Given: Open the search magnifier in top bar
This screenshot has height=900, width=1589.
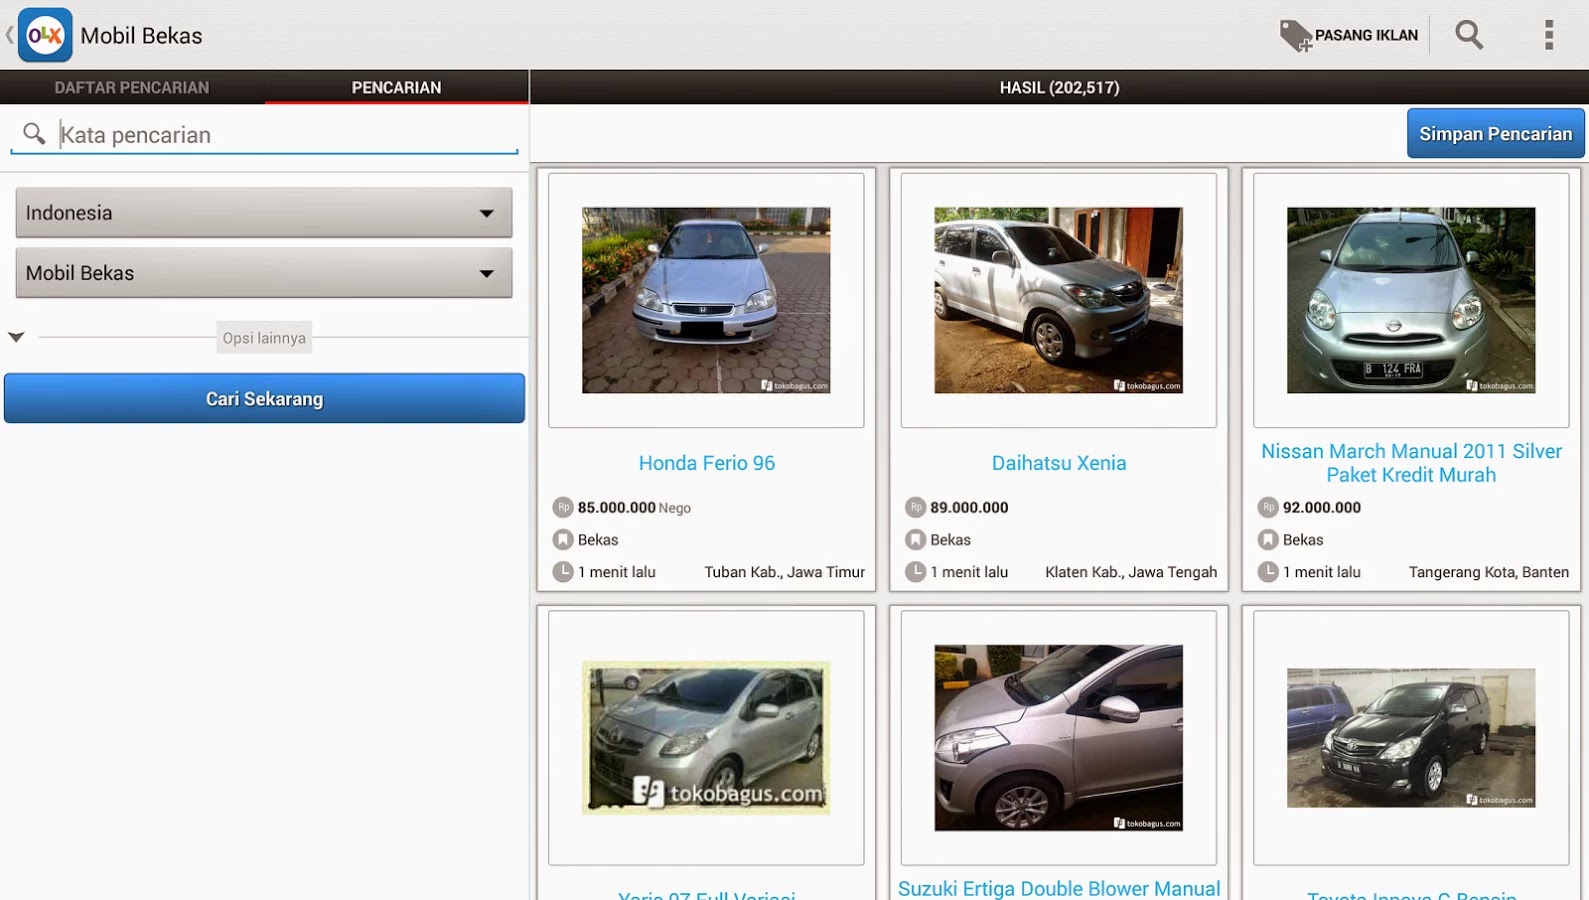Looking at the screenshot, I should 1469,35.
